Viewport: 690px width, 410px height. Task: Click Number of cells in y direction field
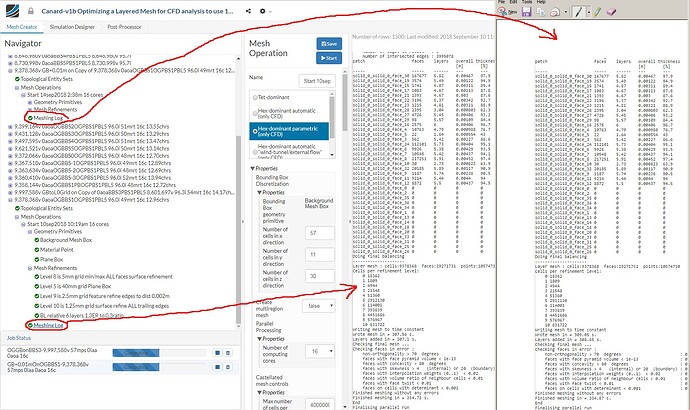[320, 255]
